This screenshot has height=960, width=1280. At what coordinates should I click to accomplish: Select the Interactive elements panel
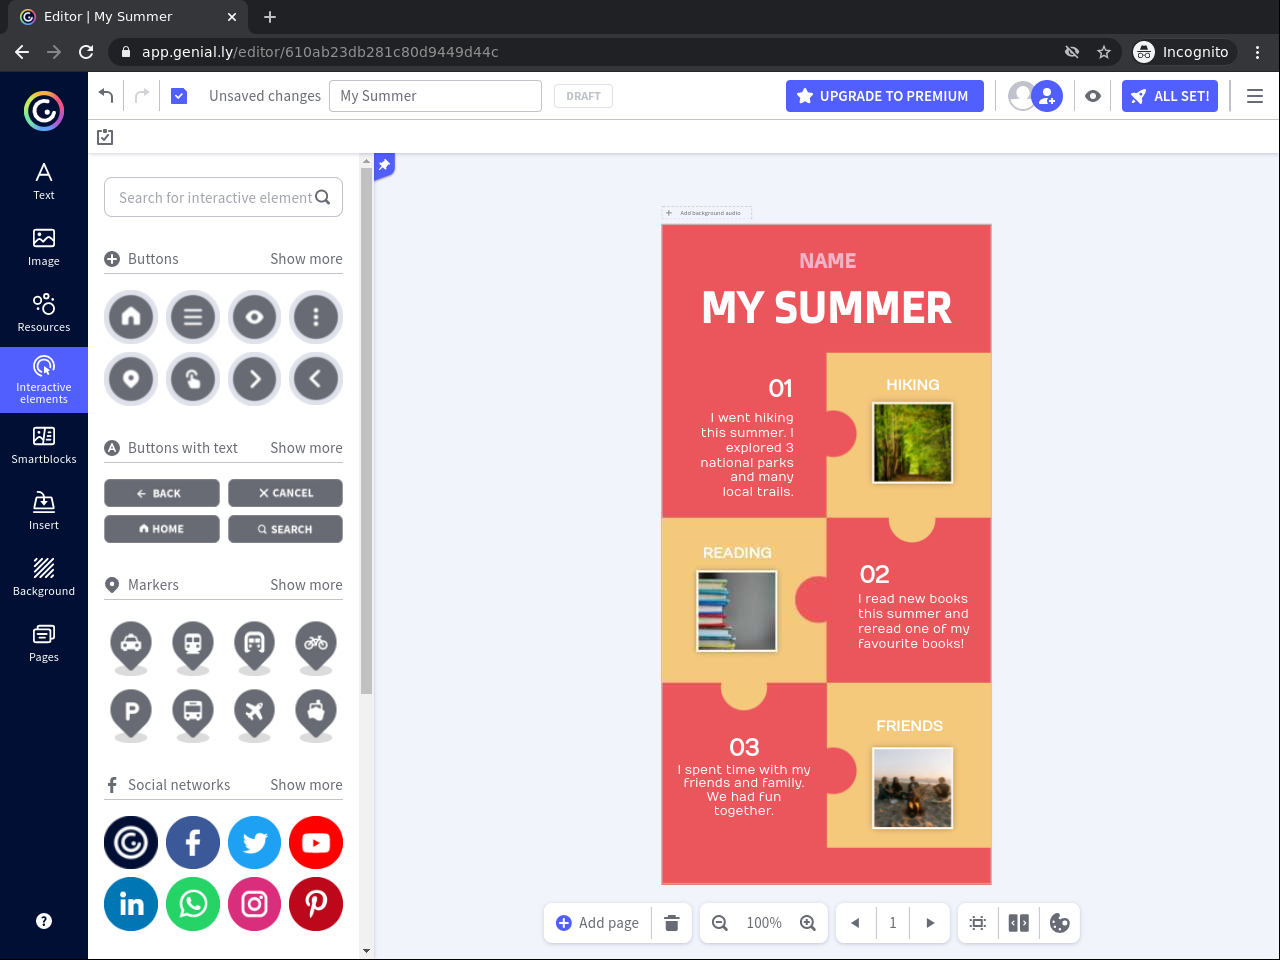click(x=44, y=380)
